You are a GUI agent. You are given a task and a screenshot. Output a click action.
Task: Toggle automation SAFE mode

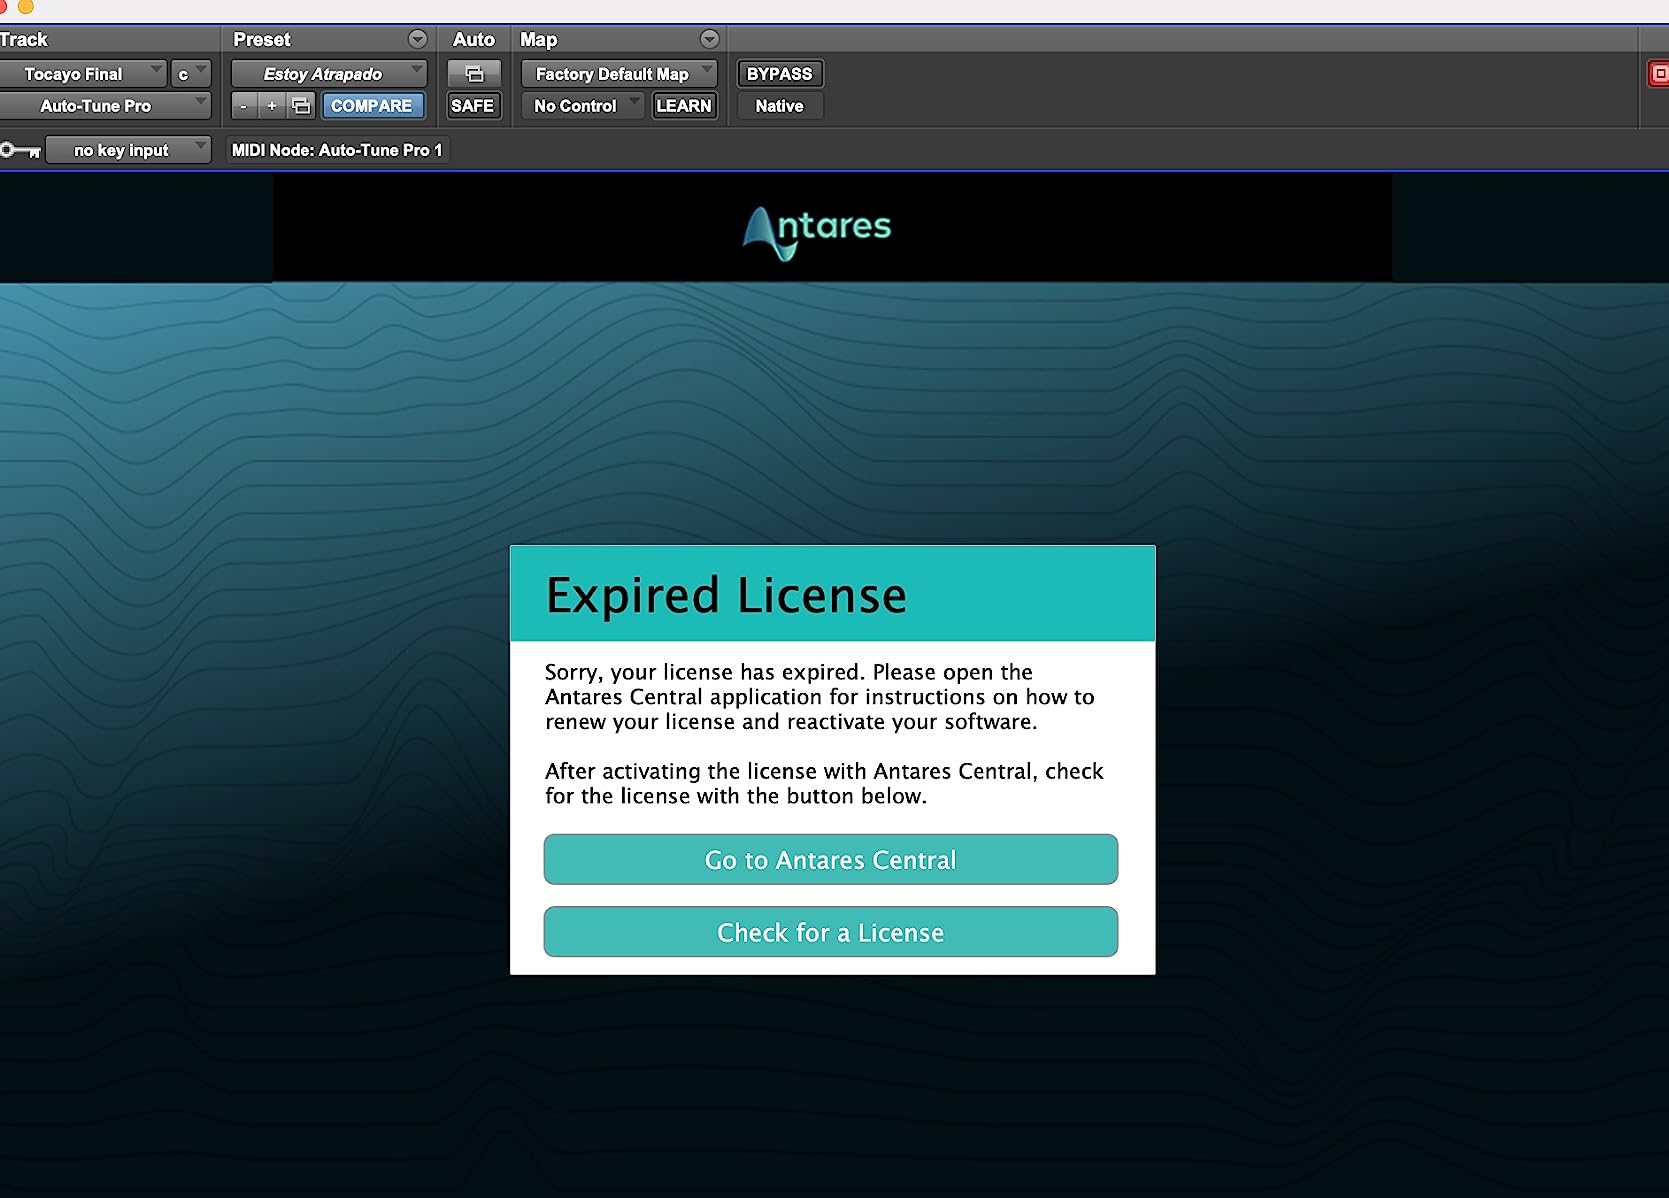[472, 105]
